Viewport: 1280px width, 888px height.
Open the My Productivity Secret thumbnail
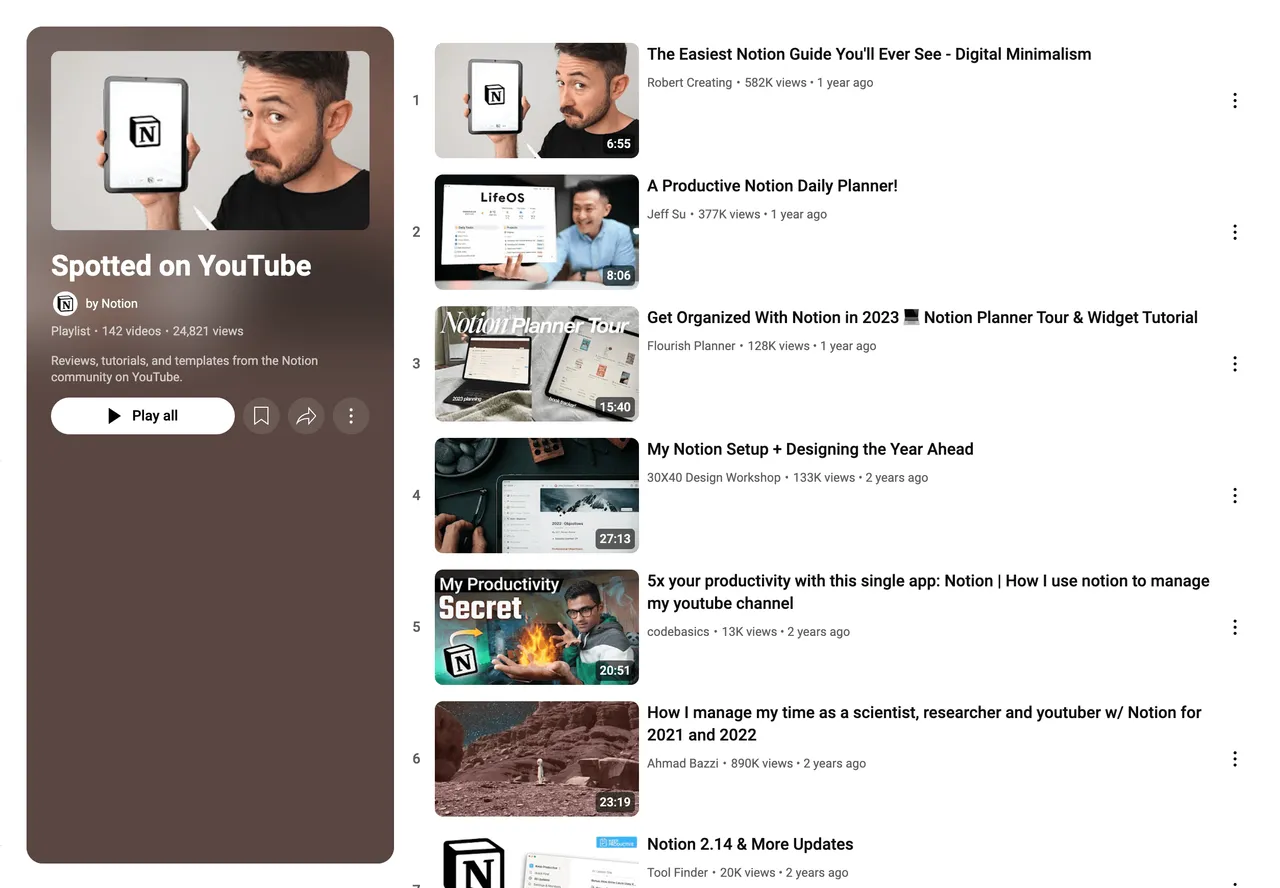coord(536,627)
